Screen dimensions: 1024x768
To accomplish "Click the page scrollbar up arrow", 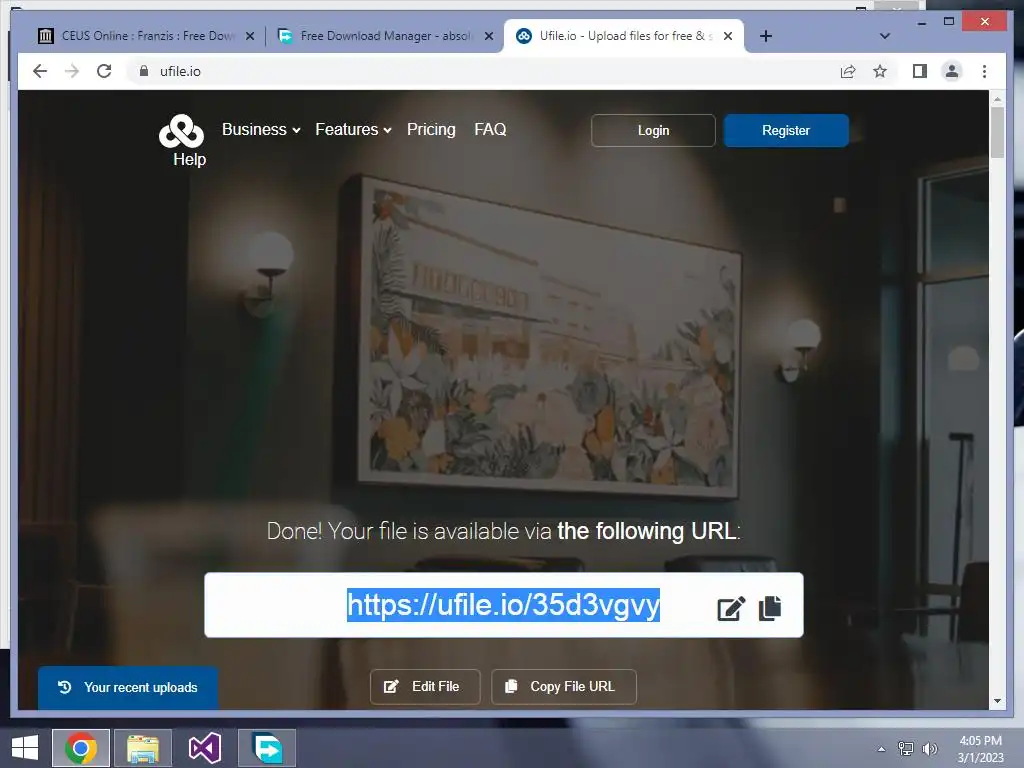I will coord(997,99).
